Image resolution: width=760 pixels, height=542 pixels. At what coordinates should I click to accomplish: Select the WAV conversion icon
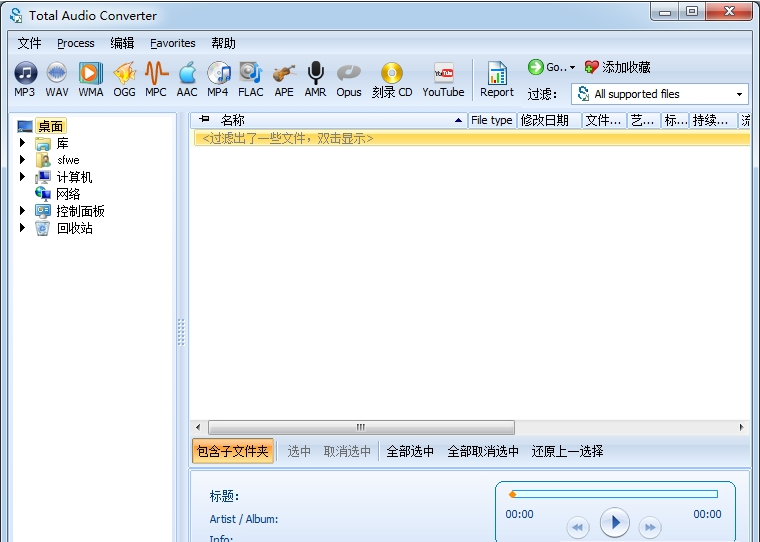(57, 74)
